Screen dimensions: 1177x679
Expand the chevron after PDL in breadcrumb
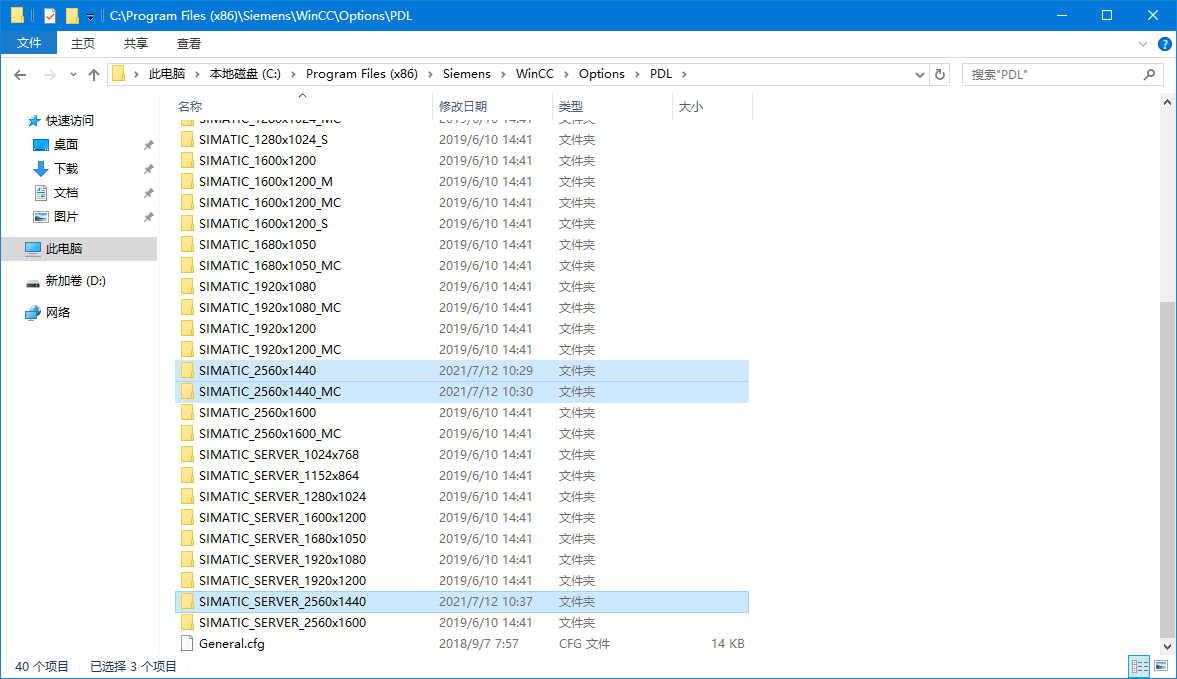coord(684,74)
